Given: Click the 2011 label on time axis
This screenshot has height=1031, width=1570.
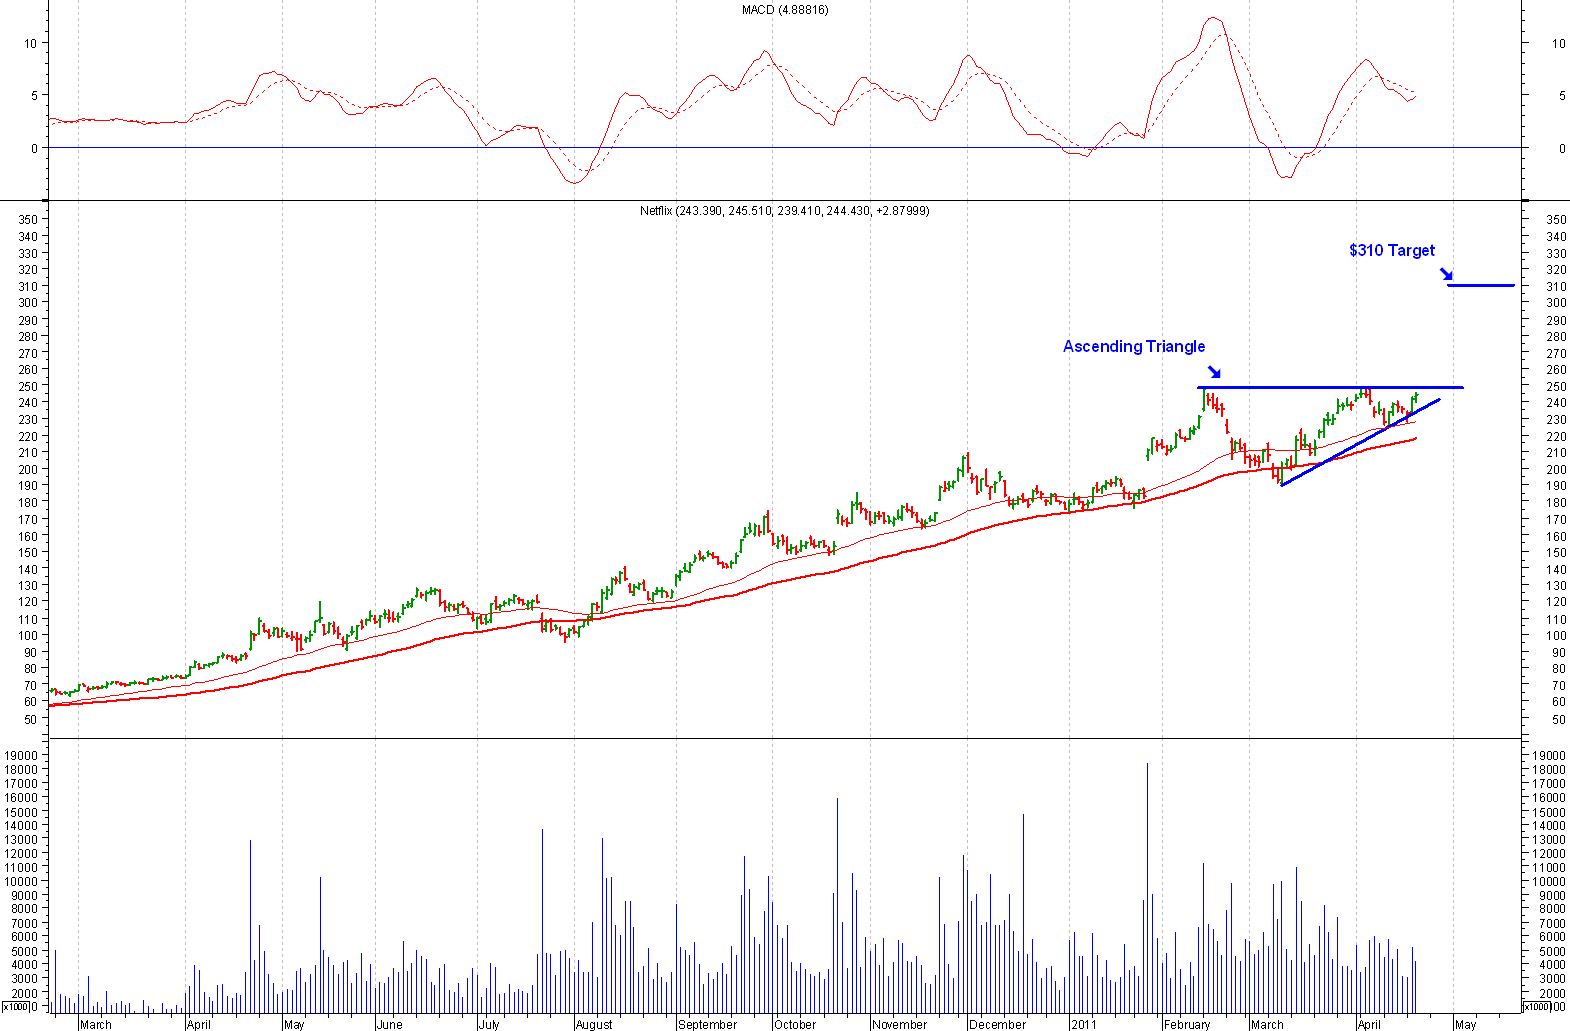Looking at the screenshot, I should (1084, 1024).
